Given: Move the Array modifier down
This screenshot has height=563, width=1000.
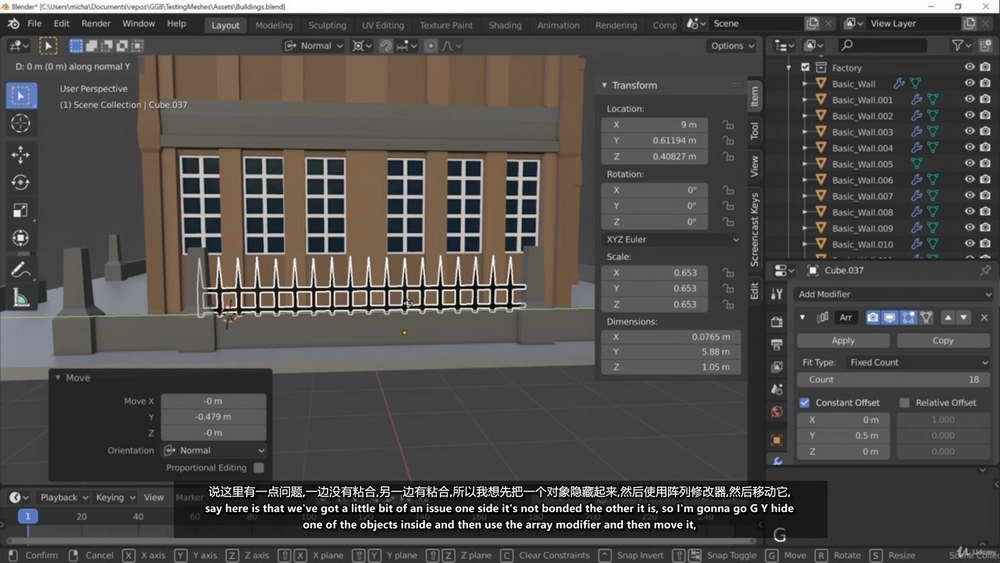Looking at the screenshot, I should tap(964, 318).
